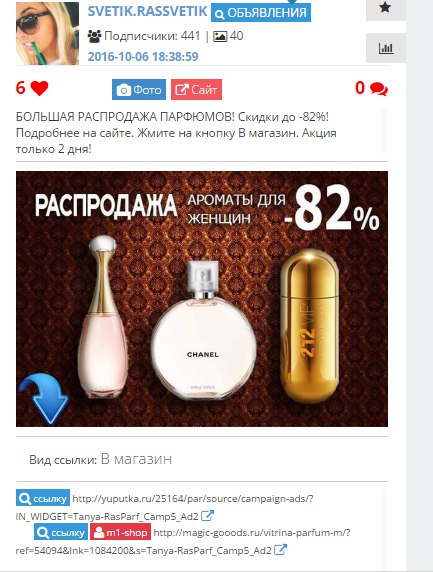Open external link icon after Camp5_Ad2 yuputka URL
This screenshot has height=572, width=433.
point(208,515)
